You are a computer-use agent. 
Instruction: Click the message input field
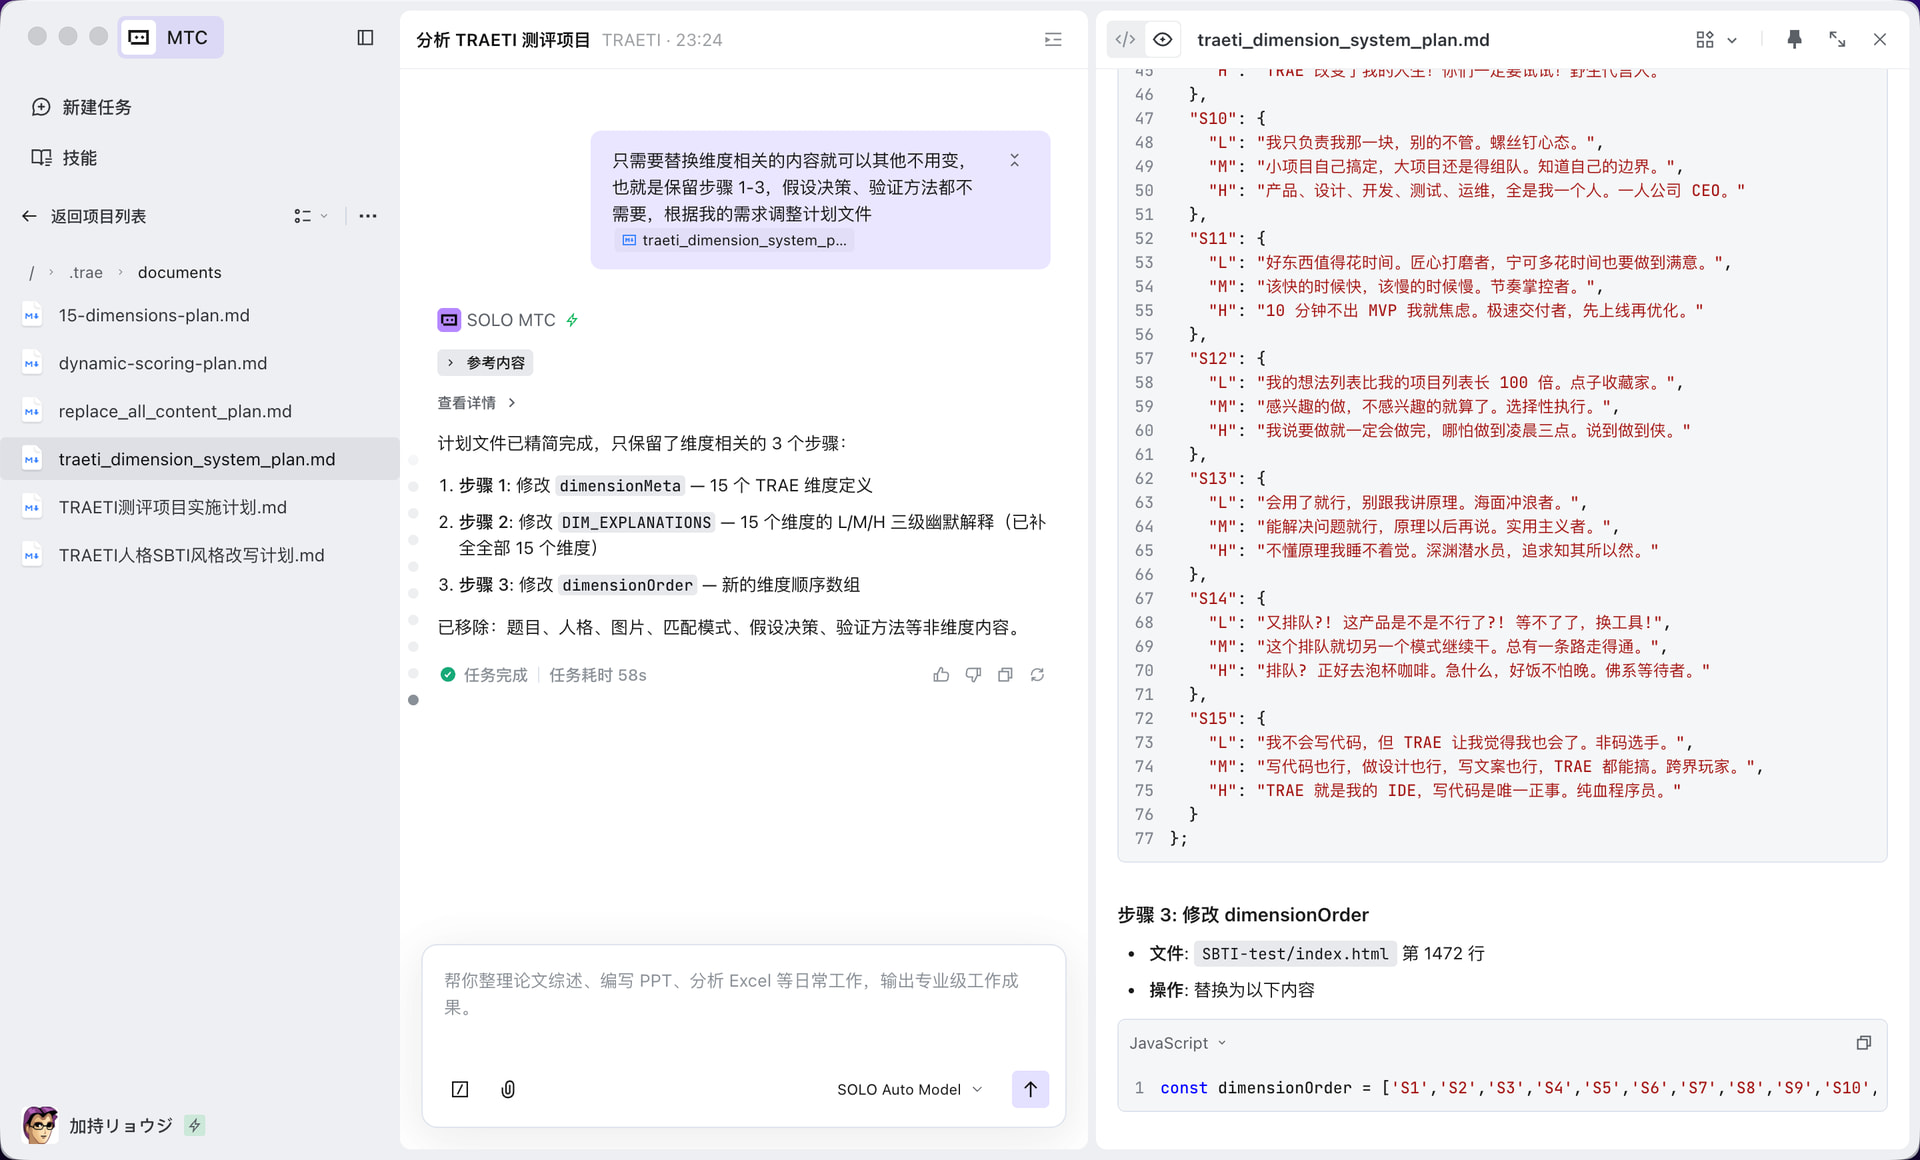click(x=731, y=994)
